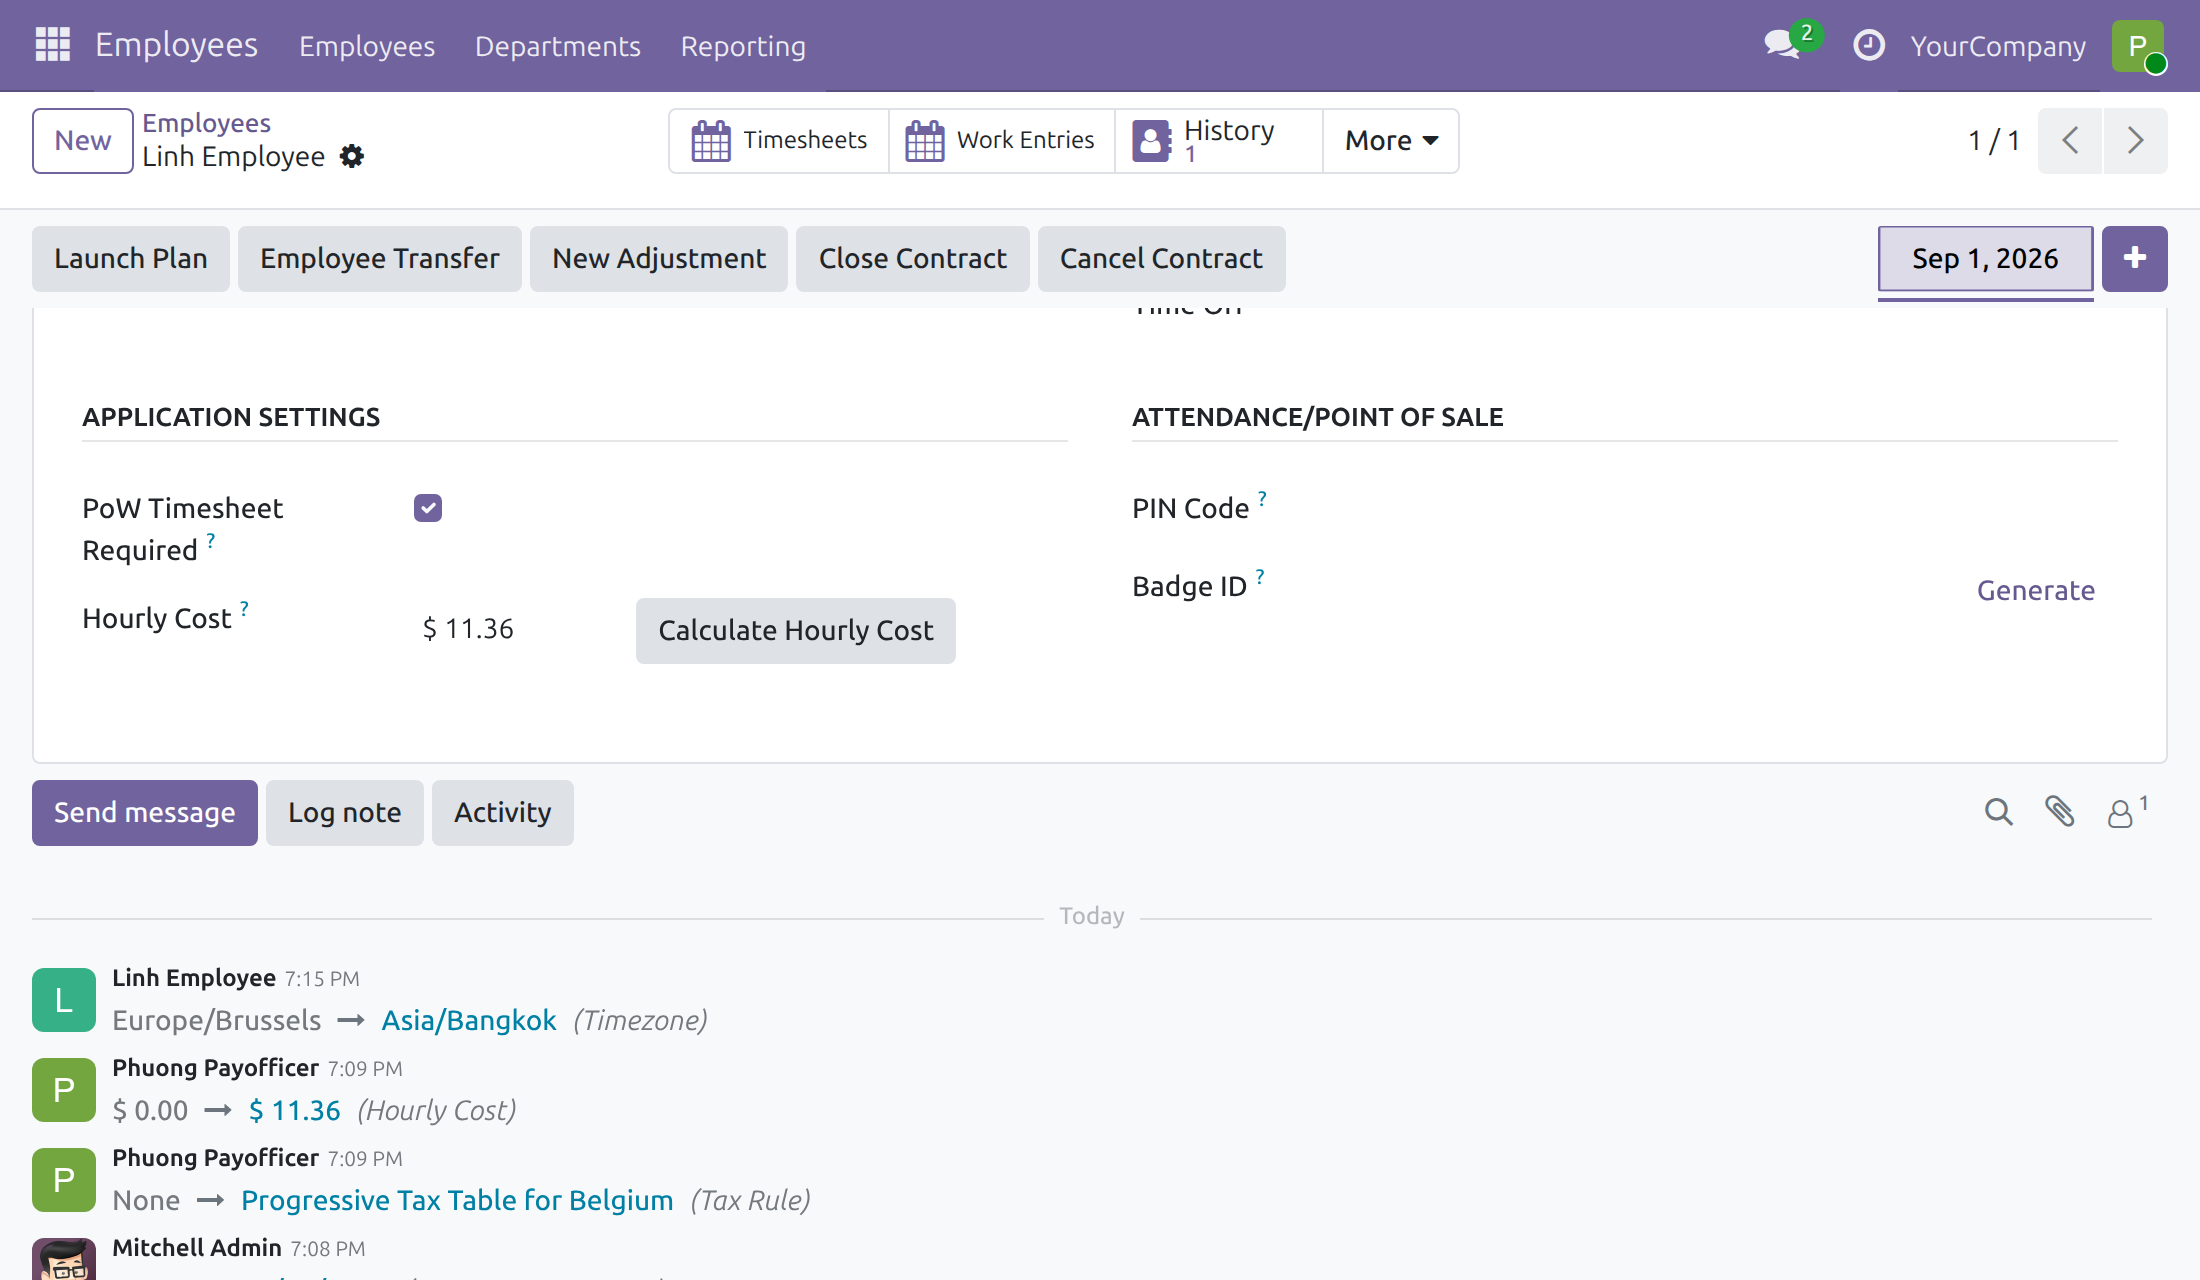The height and width of the screenshot is (1280, 2200).
Task: Show followers using the person icon
Action: pyautogui.click(x=2127, y=812)
